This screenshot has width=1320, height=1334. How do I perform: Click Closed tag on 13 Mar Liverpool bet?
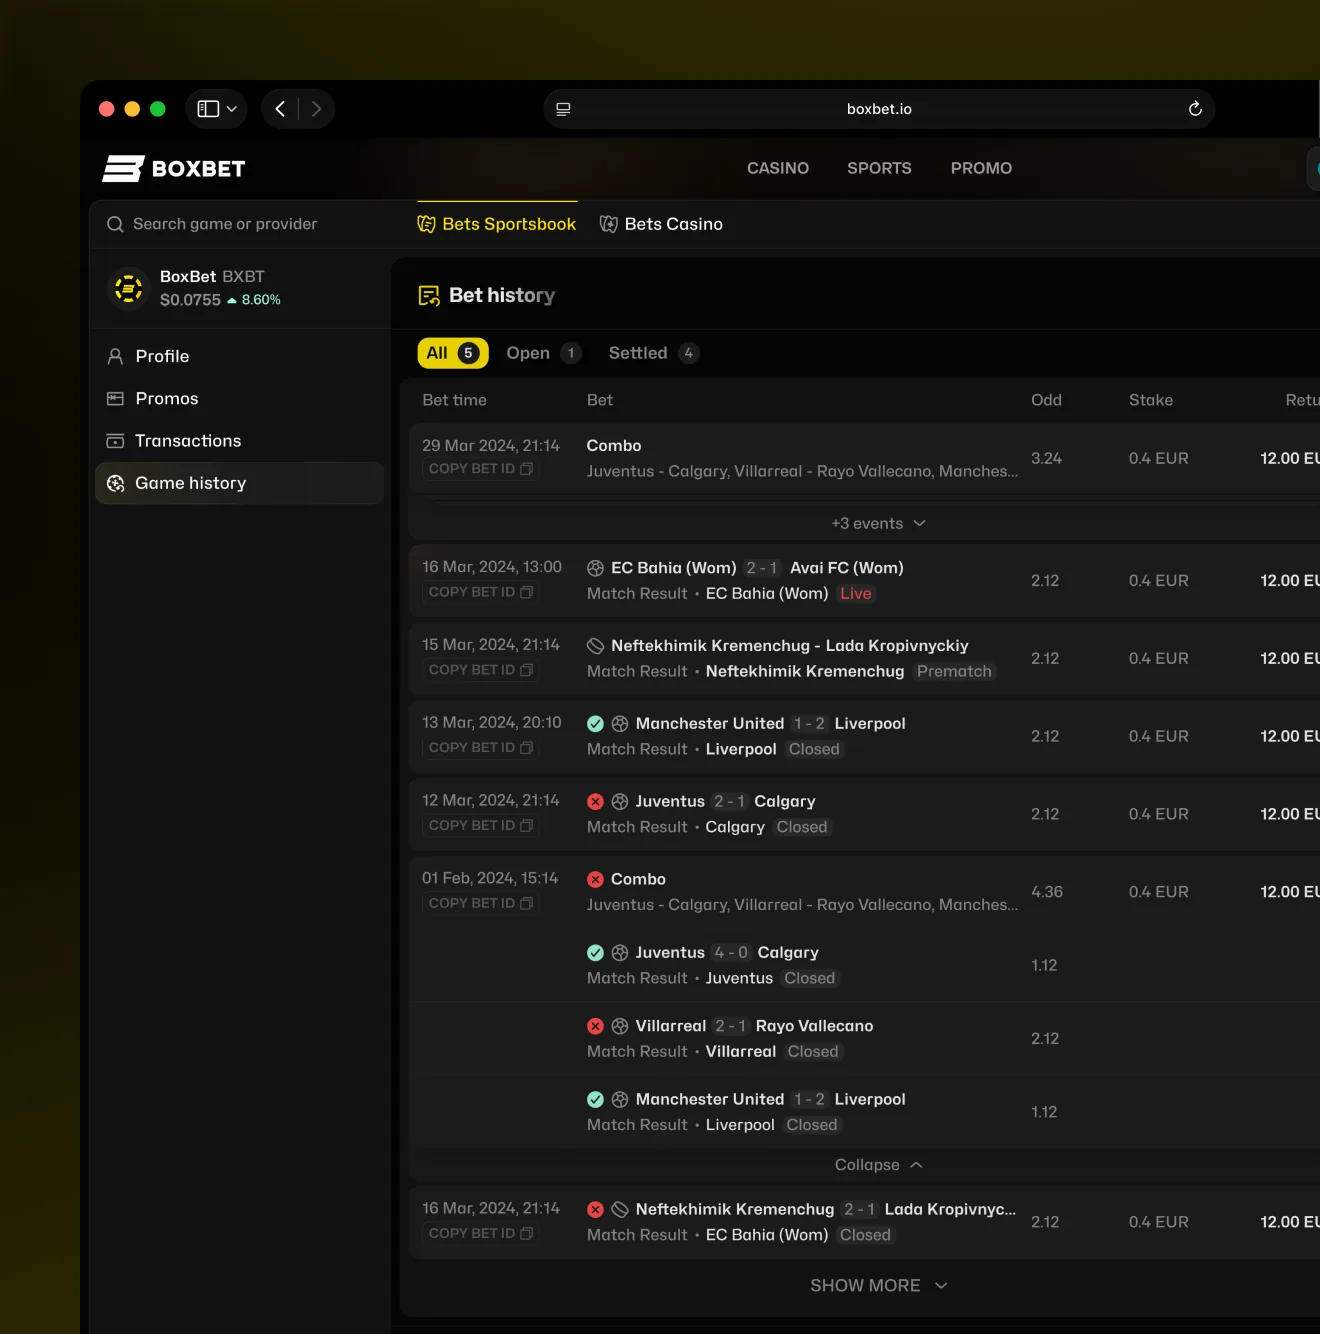(814, 749)
